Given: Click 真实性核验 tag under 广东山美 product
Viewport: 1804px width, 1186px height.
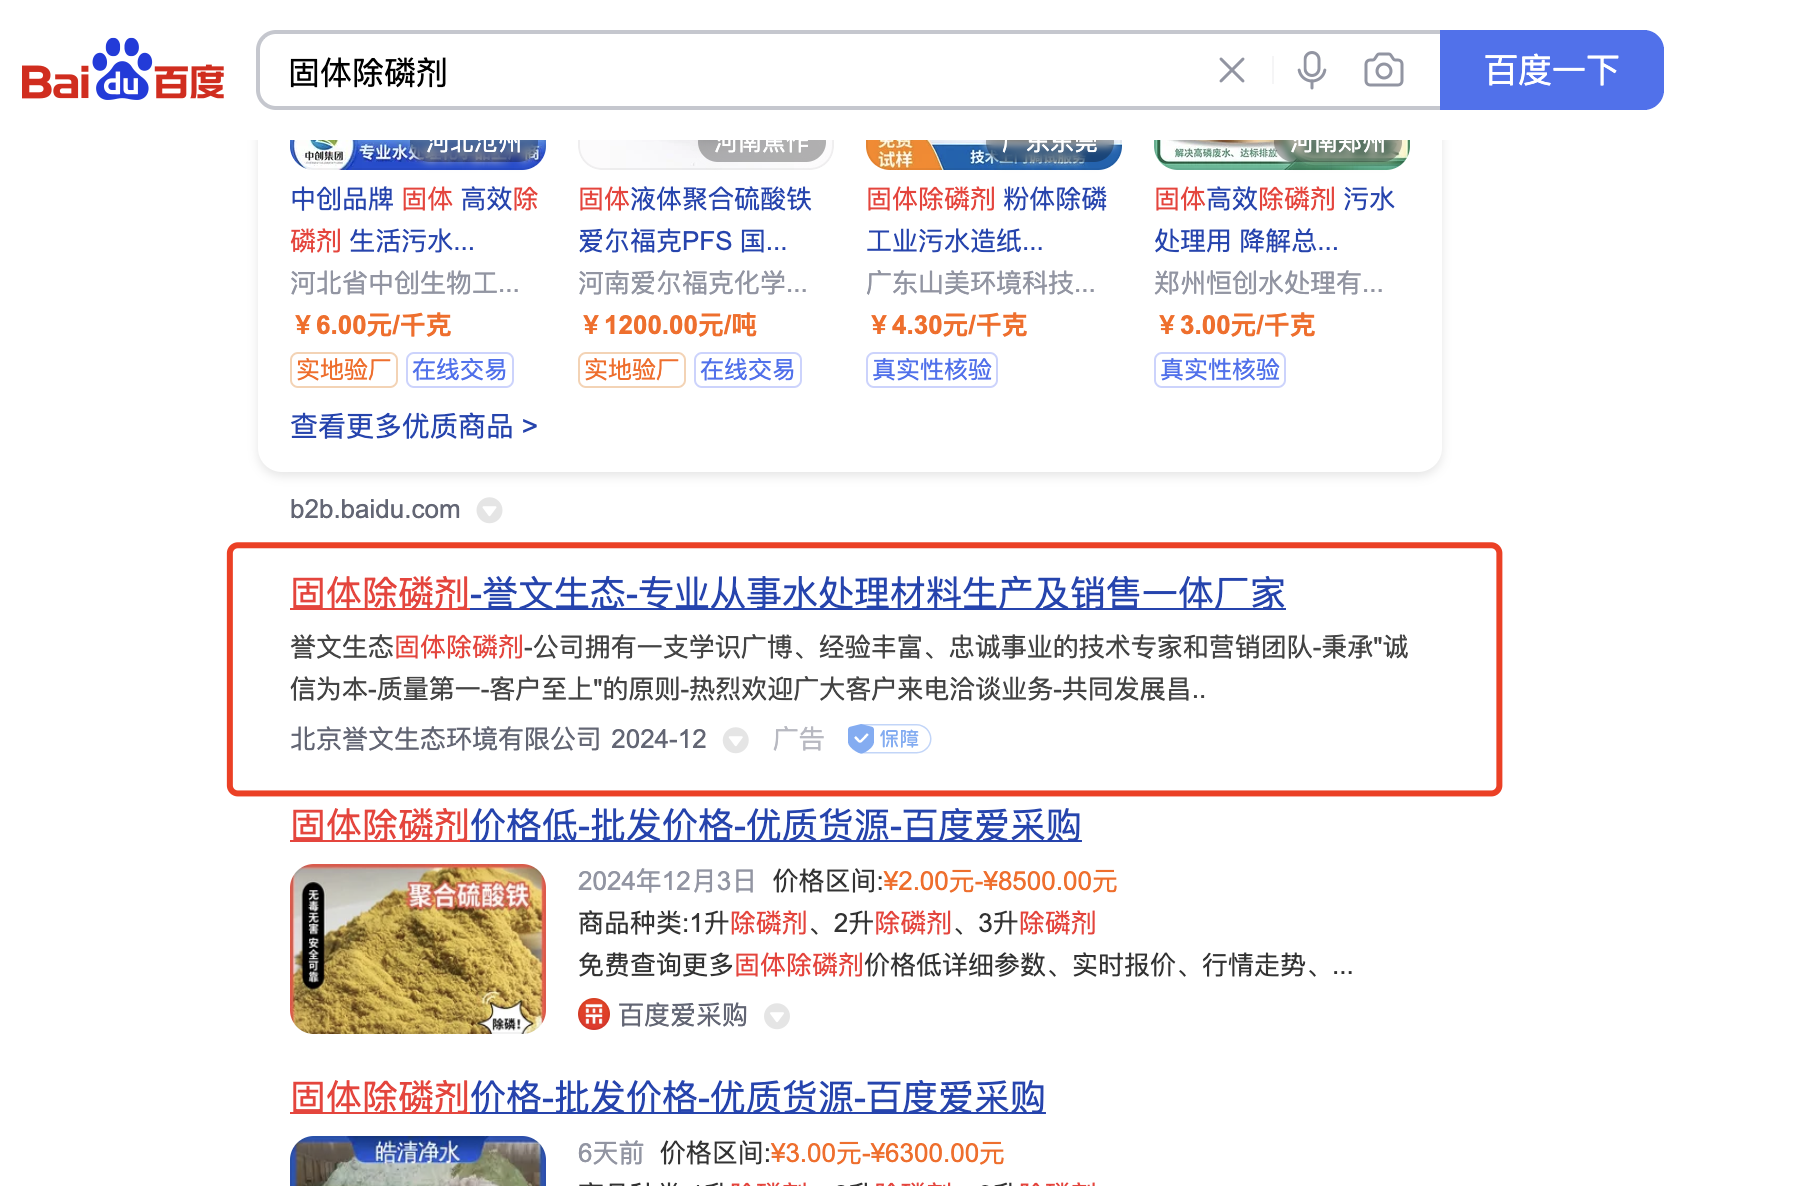Looking at the screenshot, I should 932,370.
